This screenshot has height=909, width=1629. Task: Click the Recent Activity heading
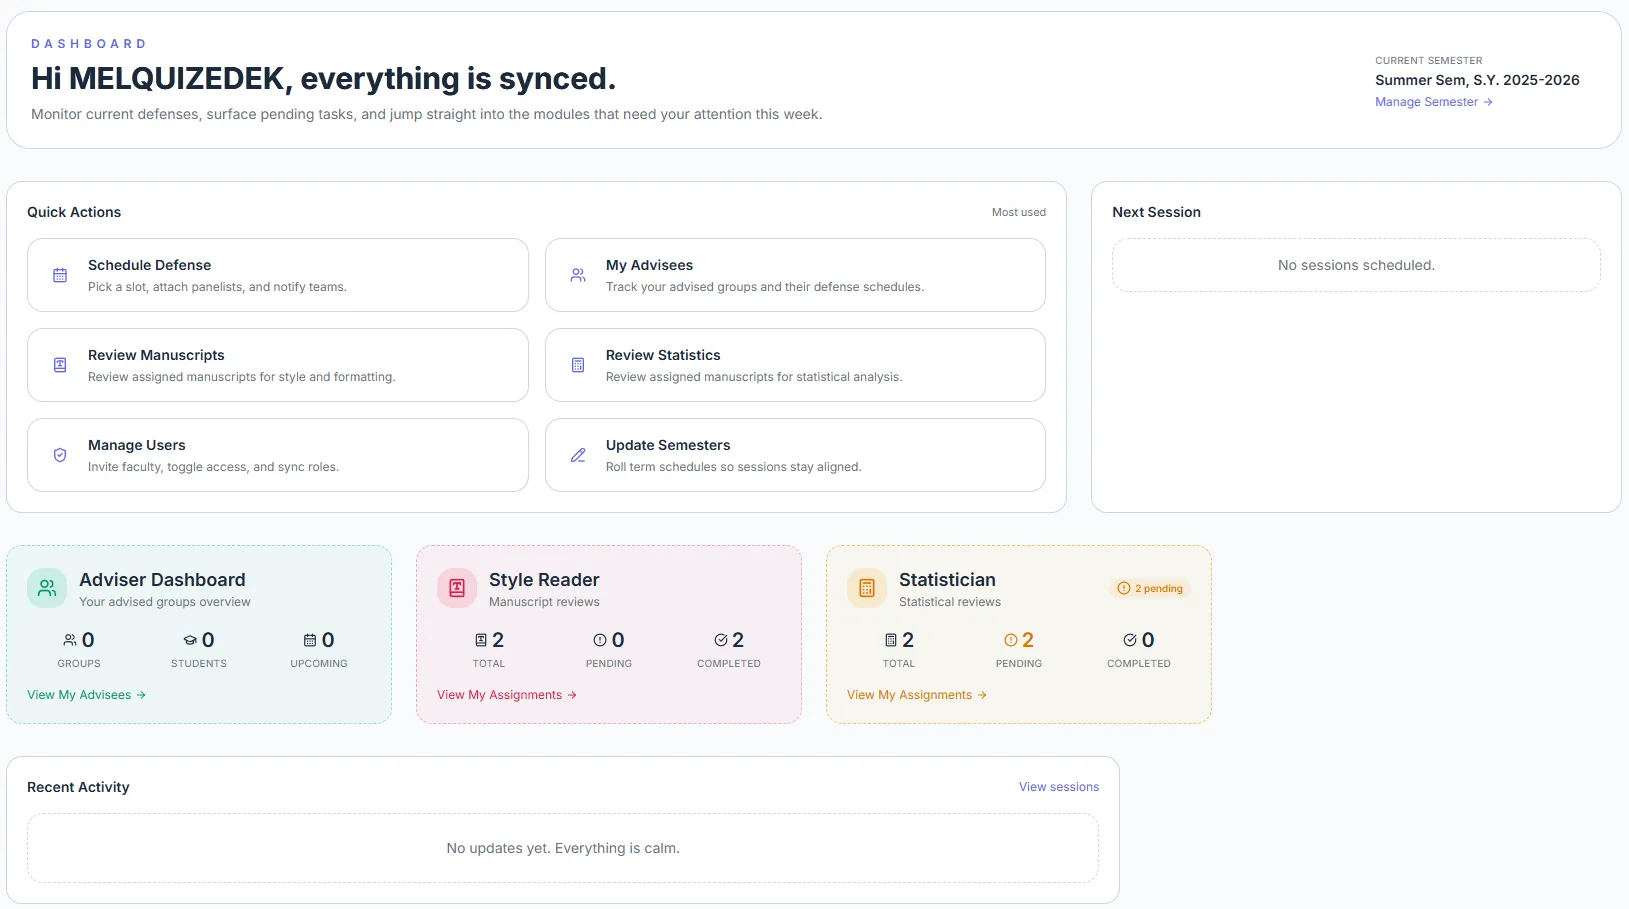78,787
